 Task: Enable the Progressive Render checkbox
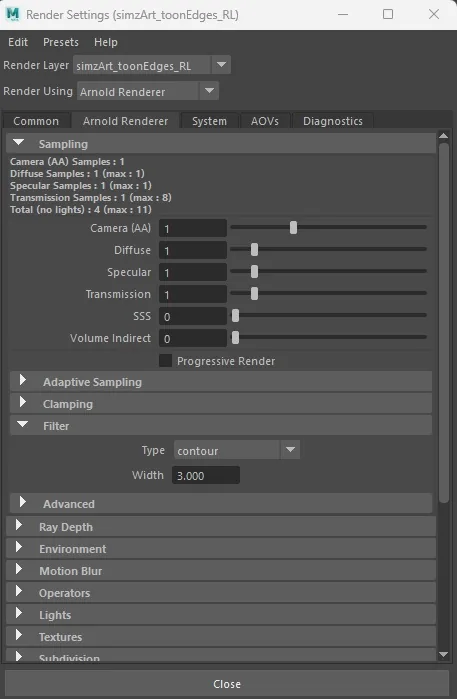click(x=165, y=361)
